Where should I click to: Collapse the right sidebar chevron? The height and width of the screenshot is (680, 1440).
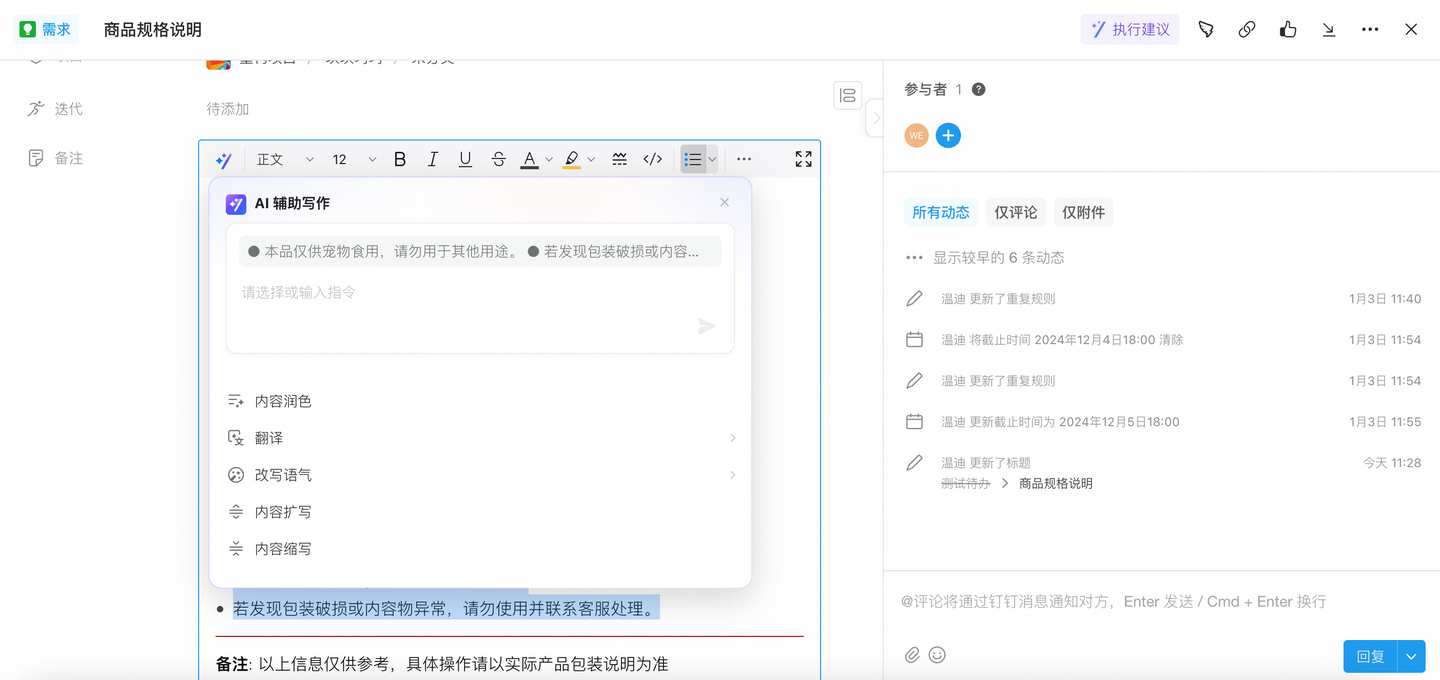[x=876, y=118]
